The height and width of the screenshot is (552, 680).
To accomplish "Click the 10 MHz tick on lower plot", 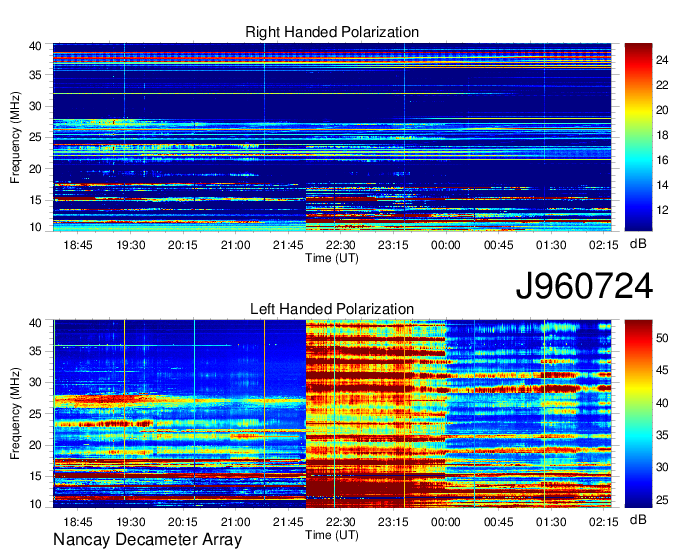I will (x=35, y=504).
